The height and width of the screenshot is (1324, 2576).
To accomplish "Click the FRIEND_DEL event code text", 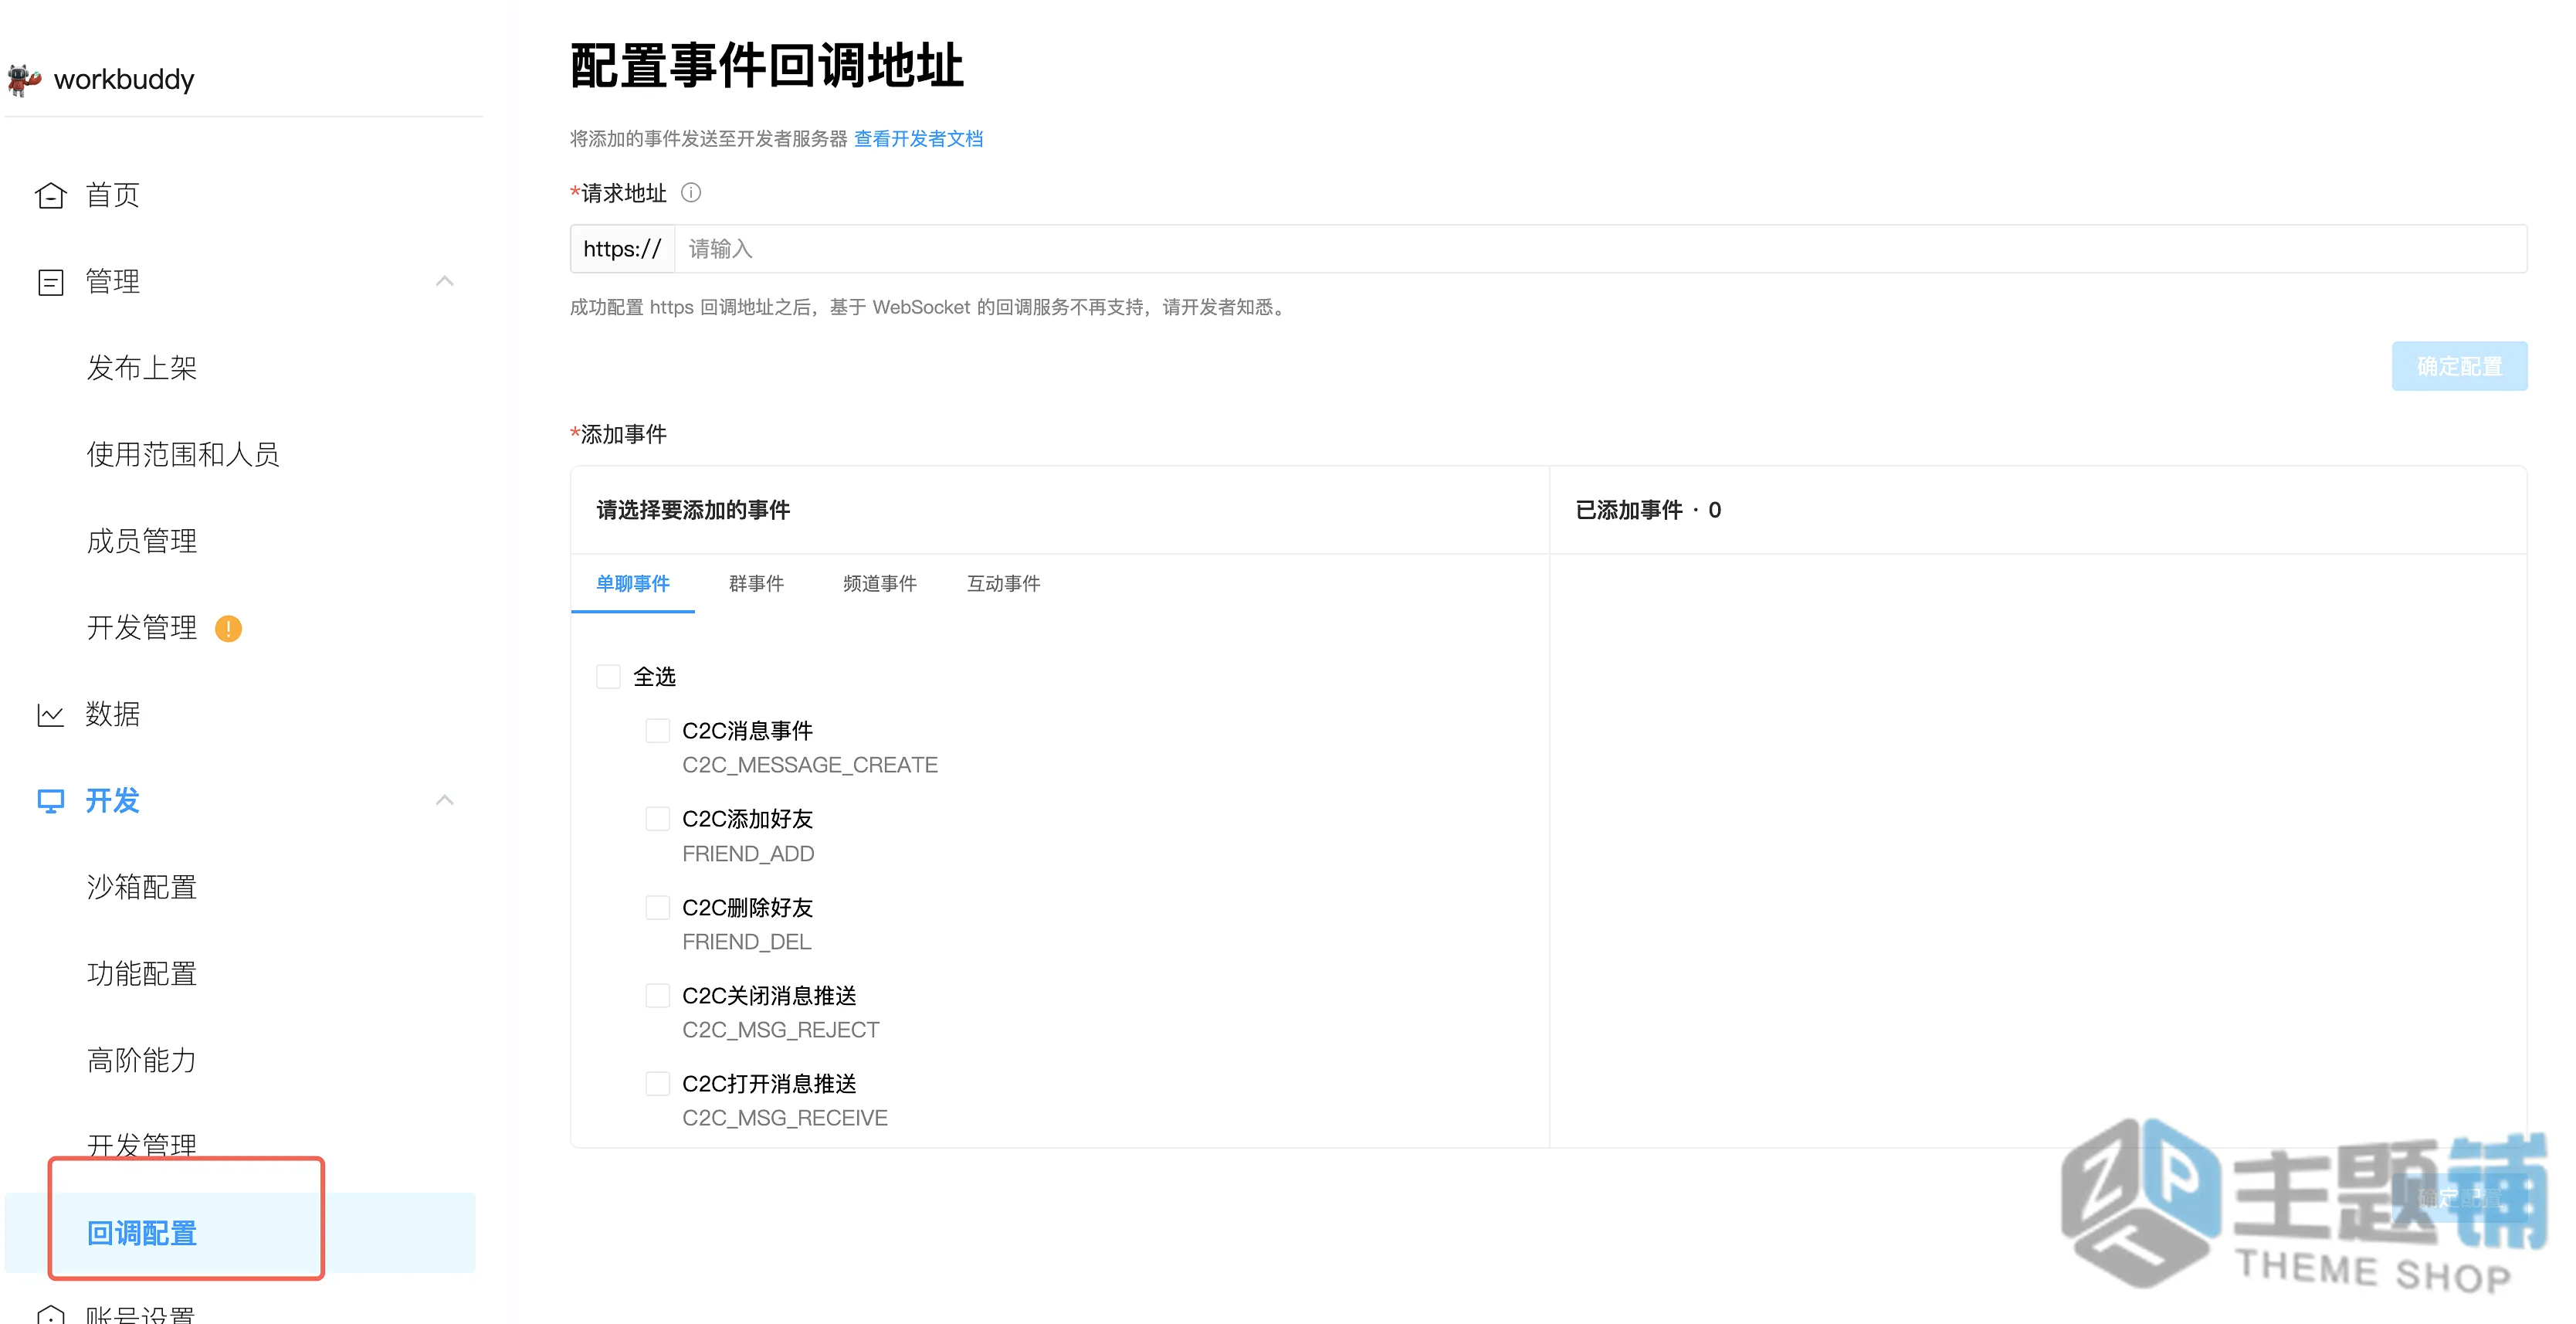I will pyautogui.click(x=747, y=942).
